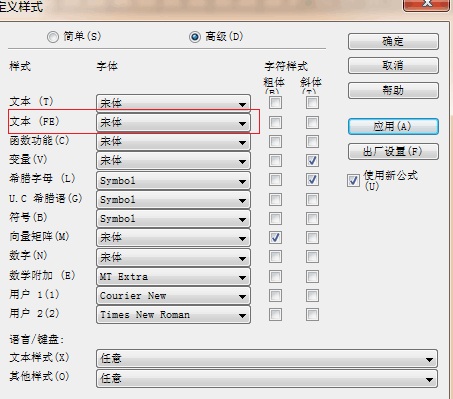Toggle bold checkbox for 变量(V)
This screenshot has height=399, width=453.
275,161
